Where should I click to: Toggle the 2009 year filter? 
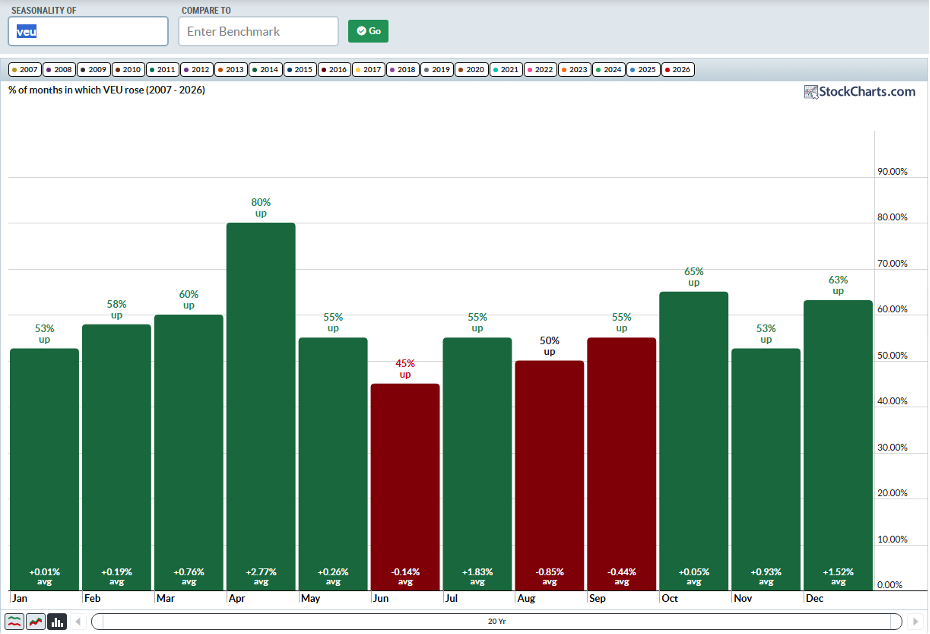coord(93,69)
